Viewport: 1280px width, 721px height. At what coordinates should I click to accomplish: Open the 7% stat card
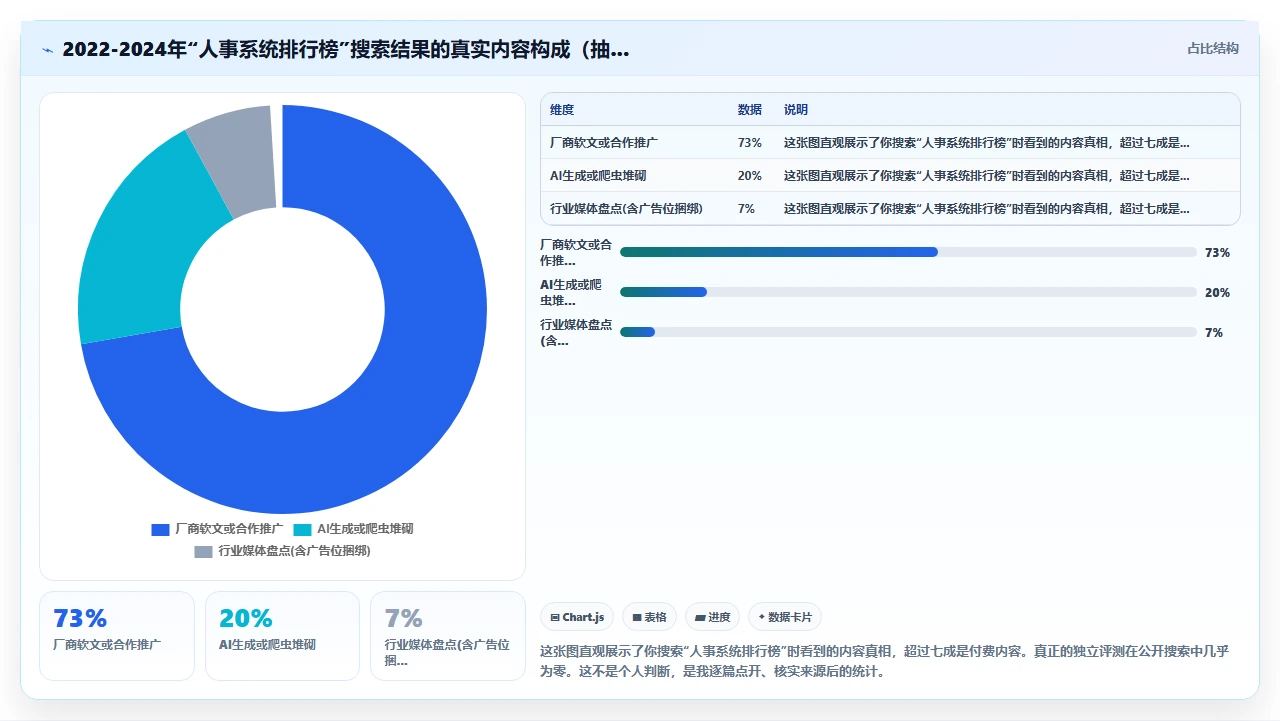(448, 636)
